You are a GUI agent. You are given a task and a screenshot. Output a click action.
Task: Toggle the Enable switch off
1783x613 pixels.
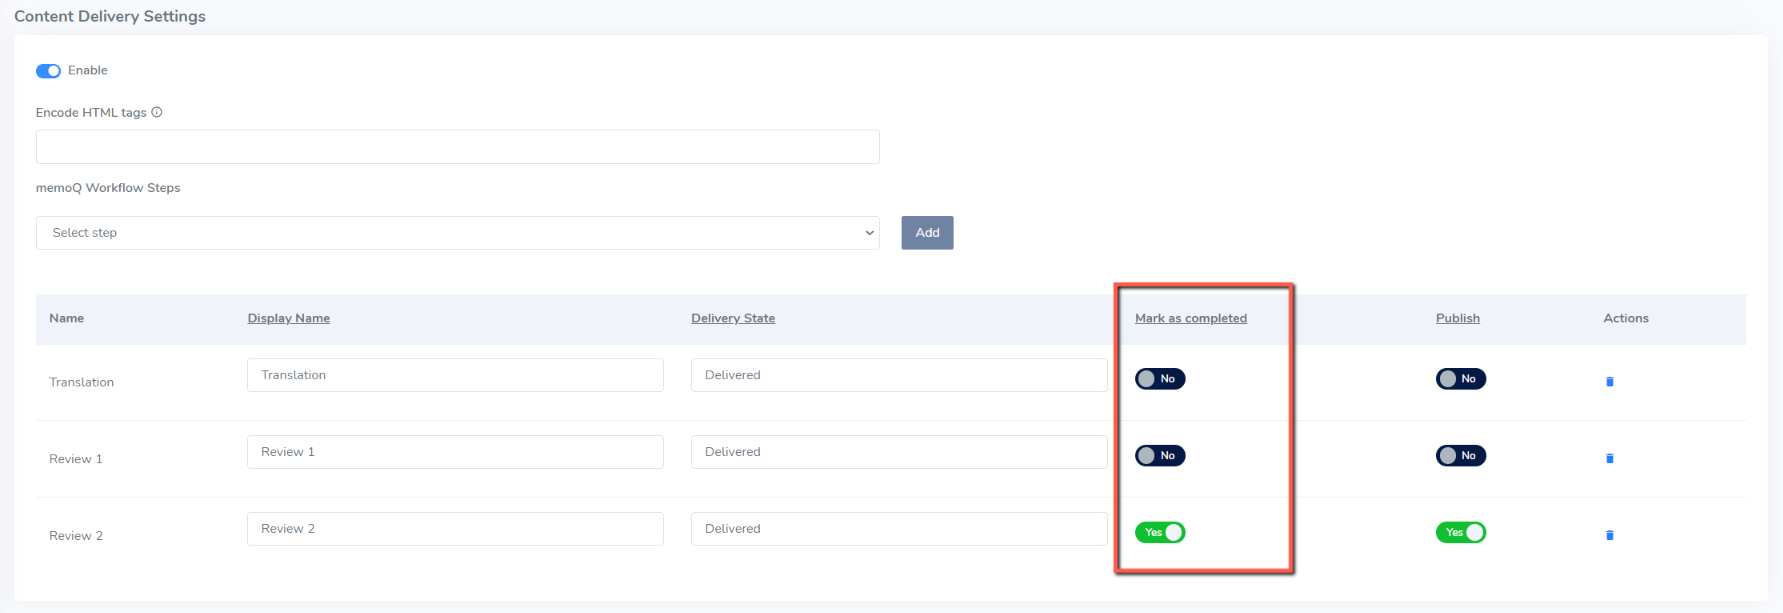point(48,71)
